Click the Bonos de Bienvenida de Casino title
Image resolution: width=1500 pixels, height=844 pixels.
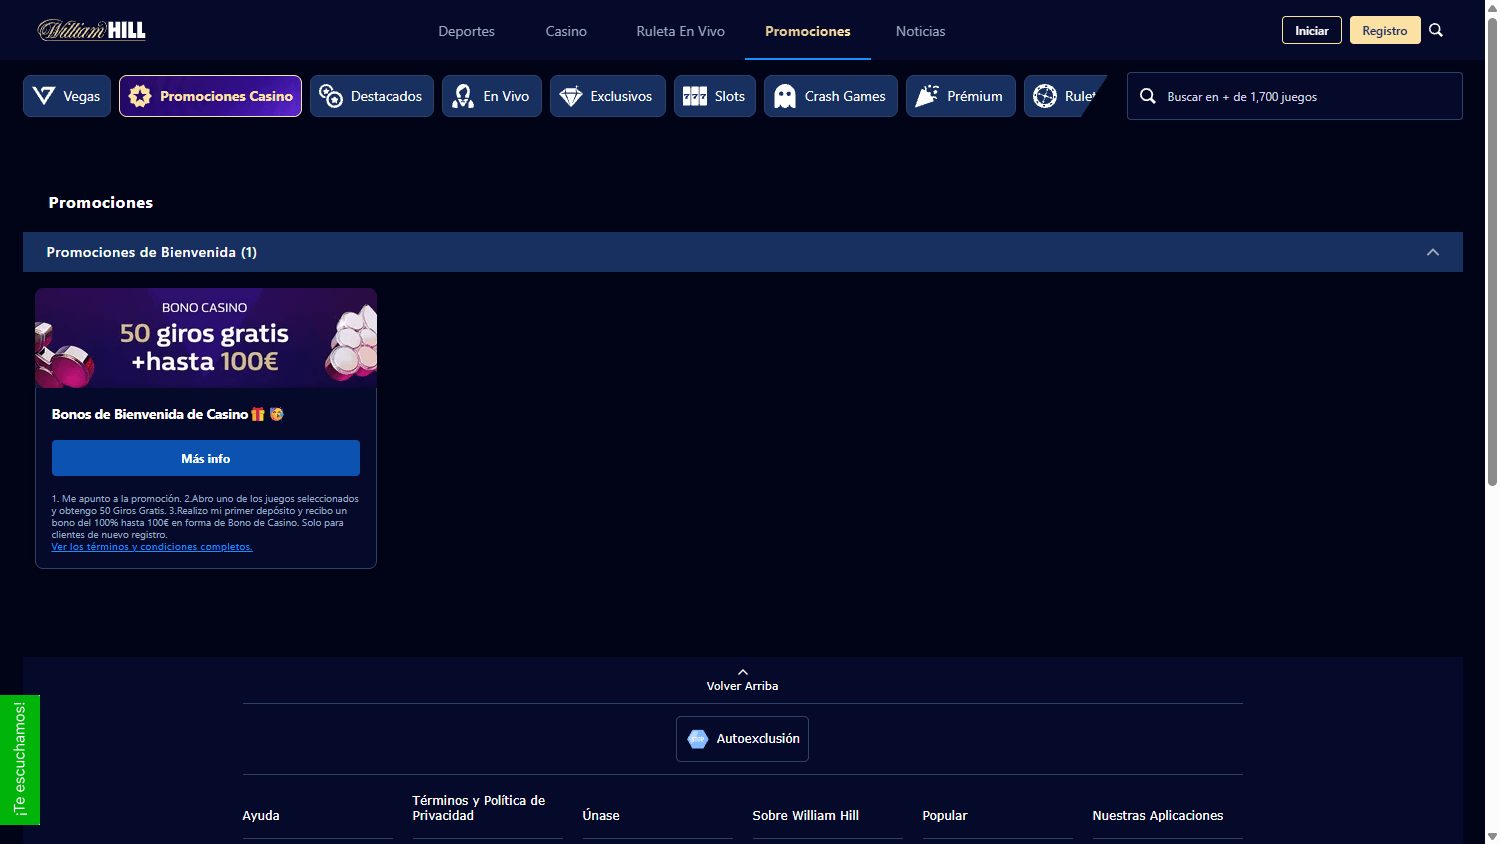pyautogui.click(x=168, y=414)
